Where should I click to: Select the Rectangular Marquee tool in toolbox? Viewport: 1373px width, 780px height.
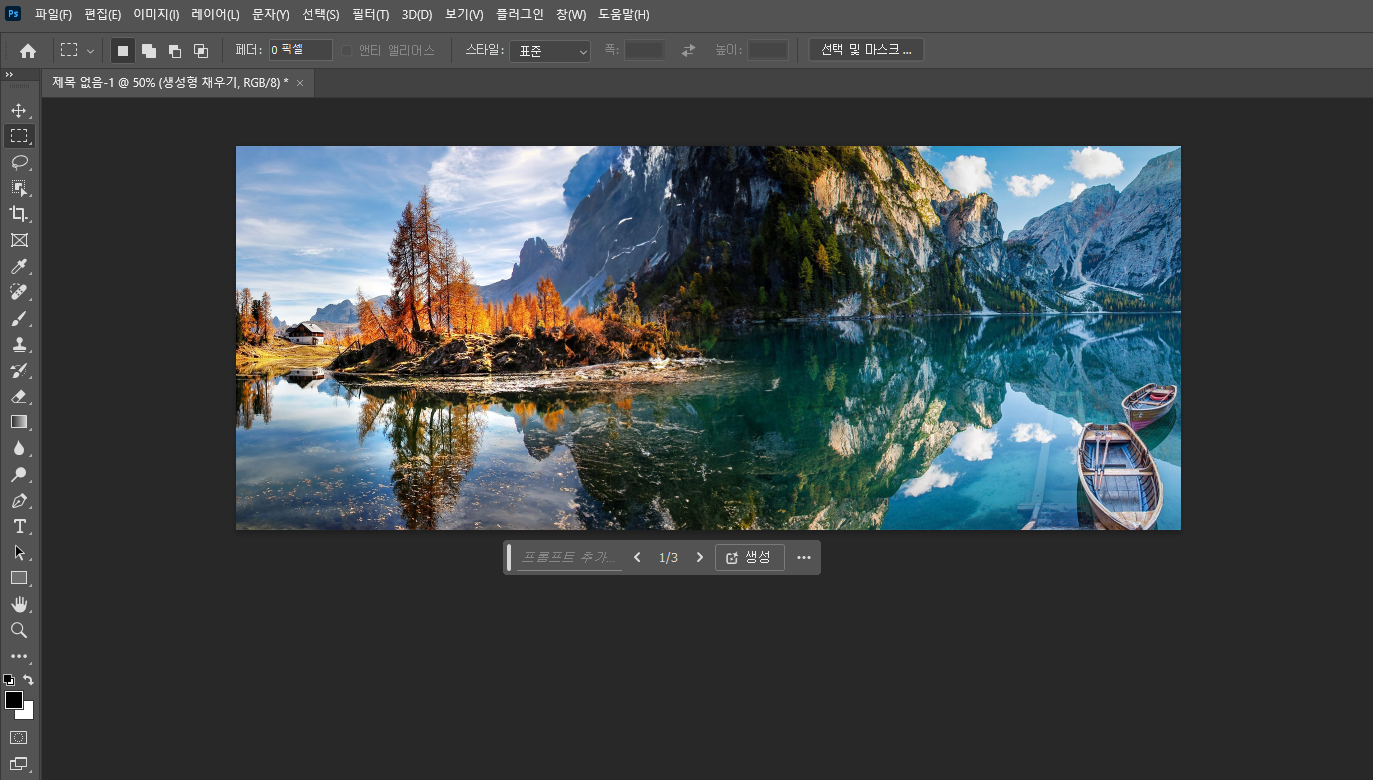[19, 136]
